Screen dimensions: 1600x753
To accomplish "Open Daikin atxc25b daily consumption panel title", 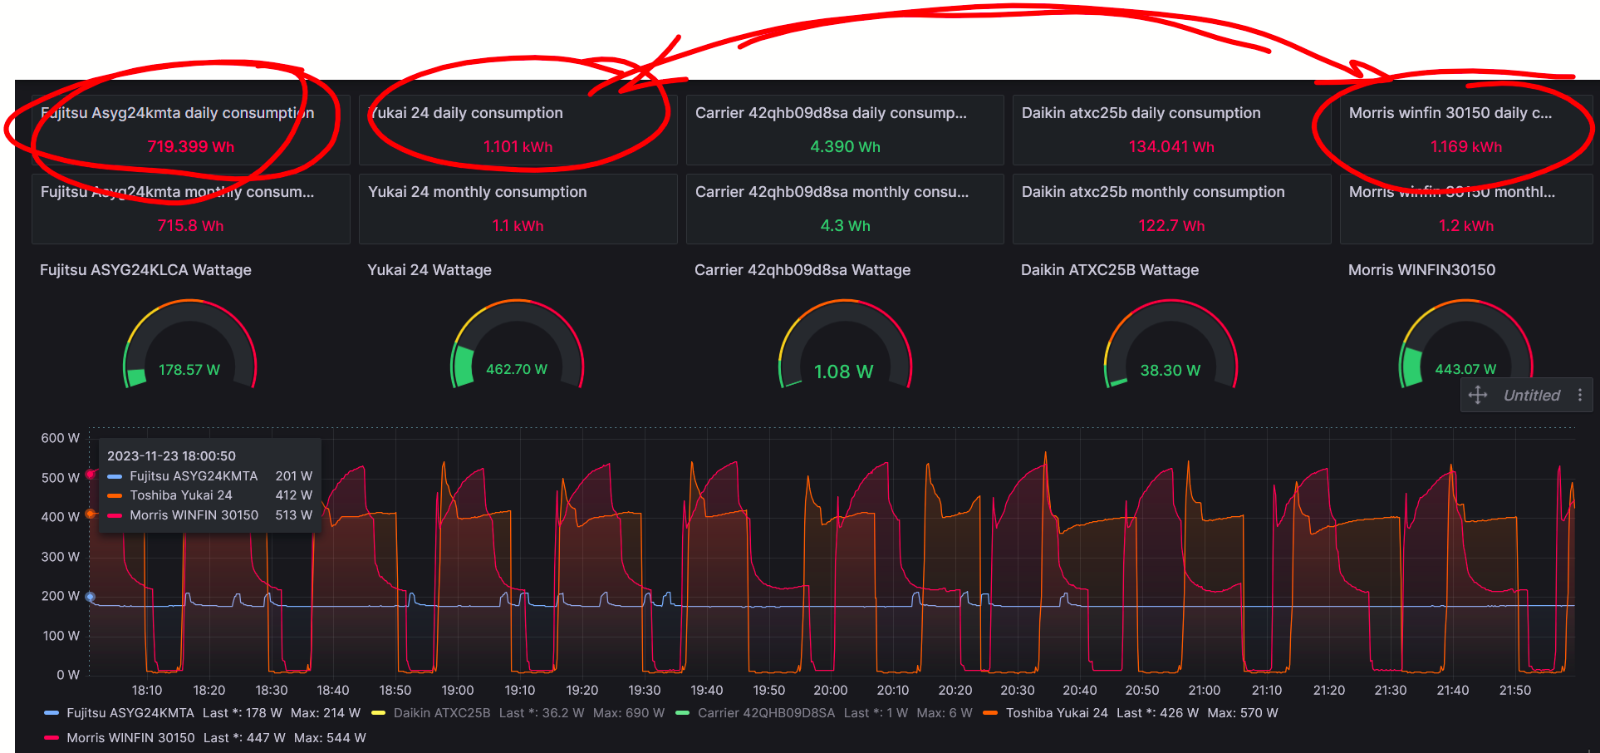I will (x=1141, y=113).
